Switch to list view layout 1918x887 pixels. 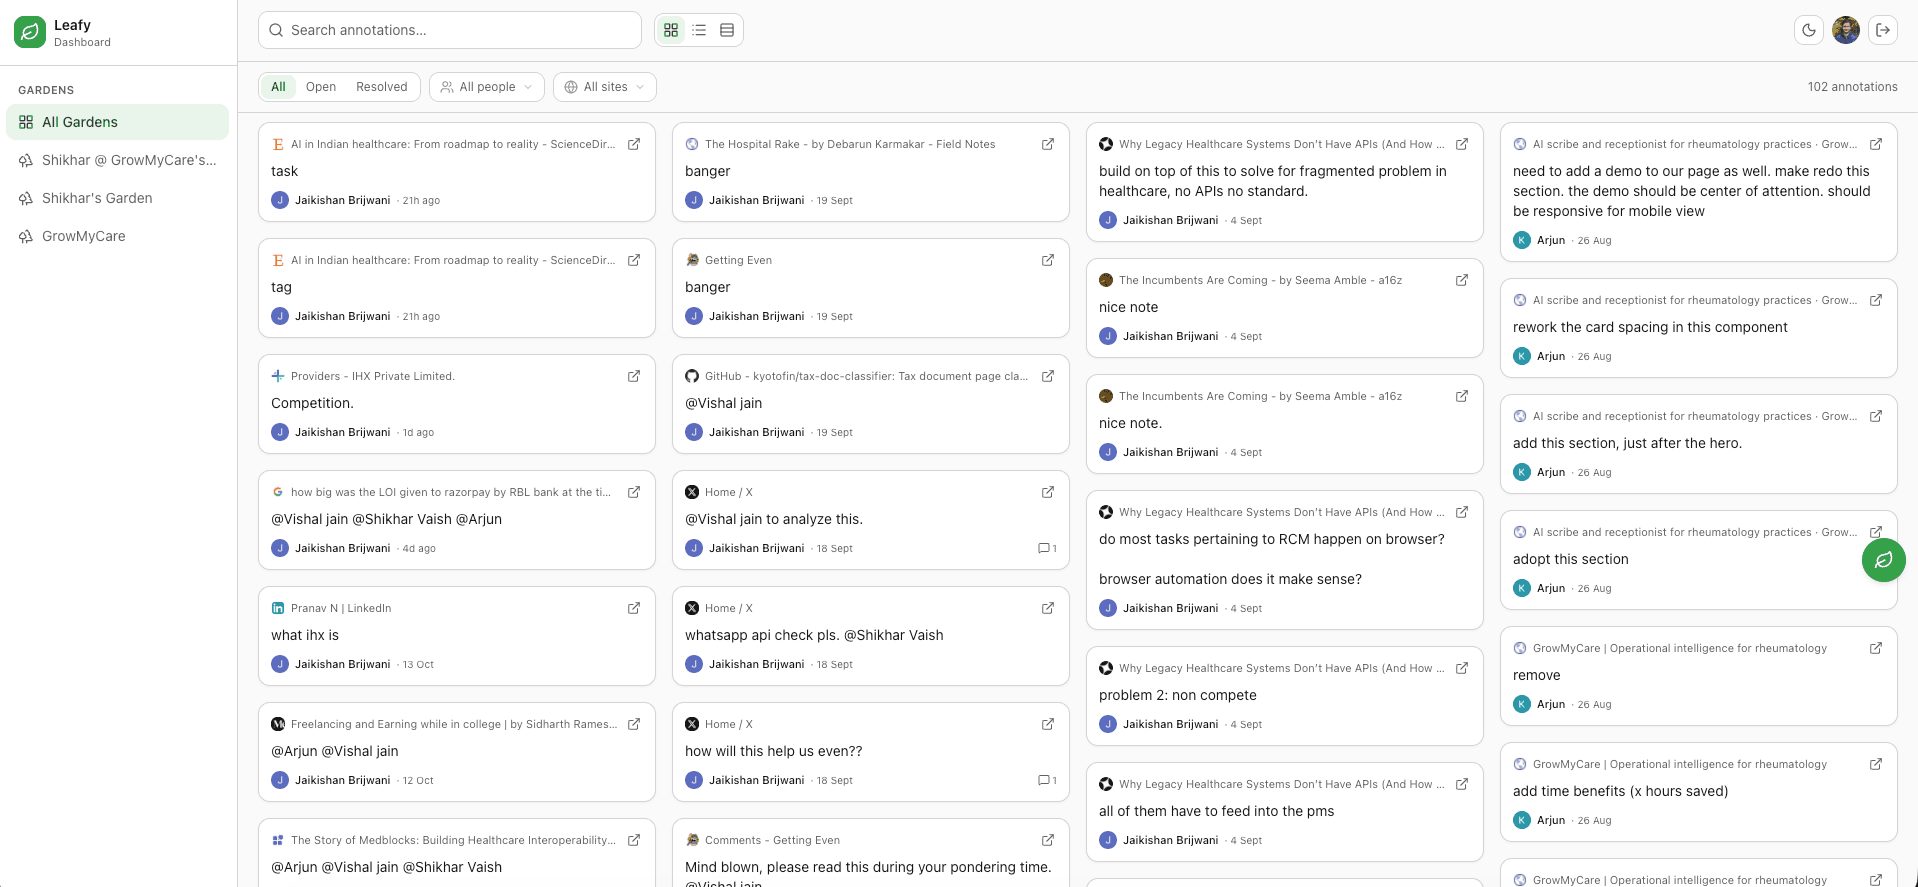pos(699,30)
